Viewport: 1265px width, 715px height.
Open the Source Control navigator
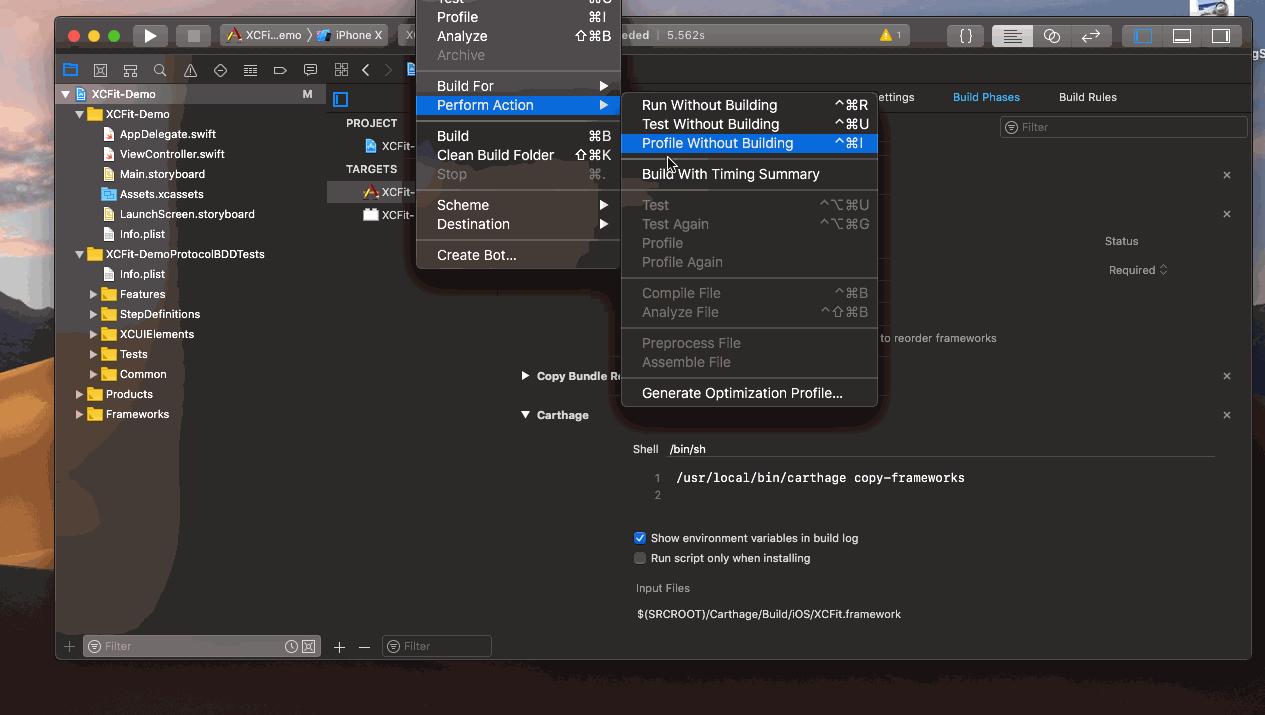pyautogui.click(x=100, y=70)
